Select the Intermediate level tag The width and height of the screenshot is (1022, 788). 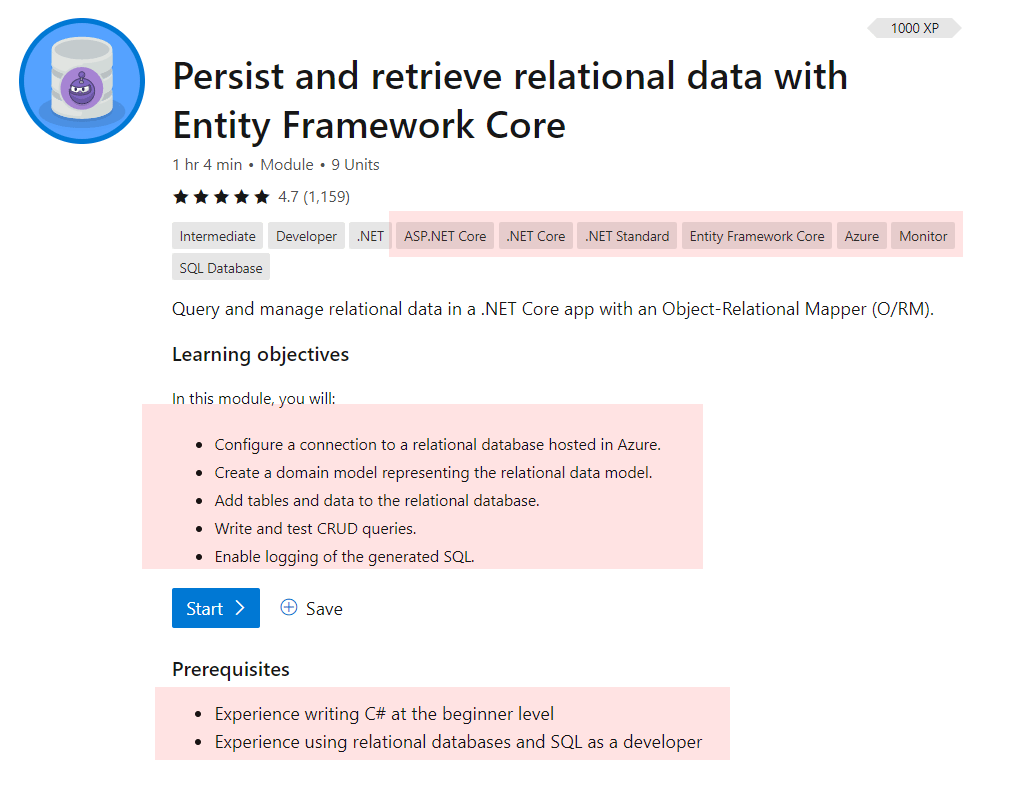[217, 235]
